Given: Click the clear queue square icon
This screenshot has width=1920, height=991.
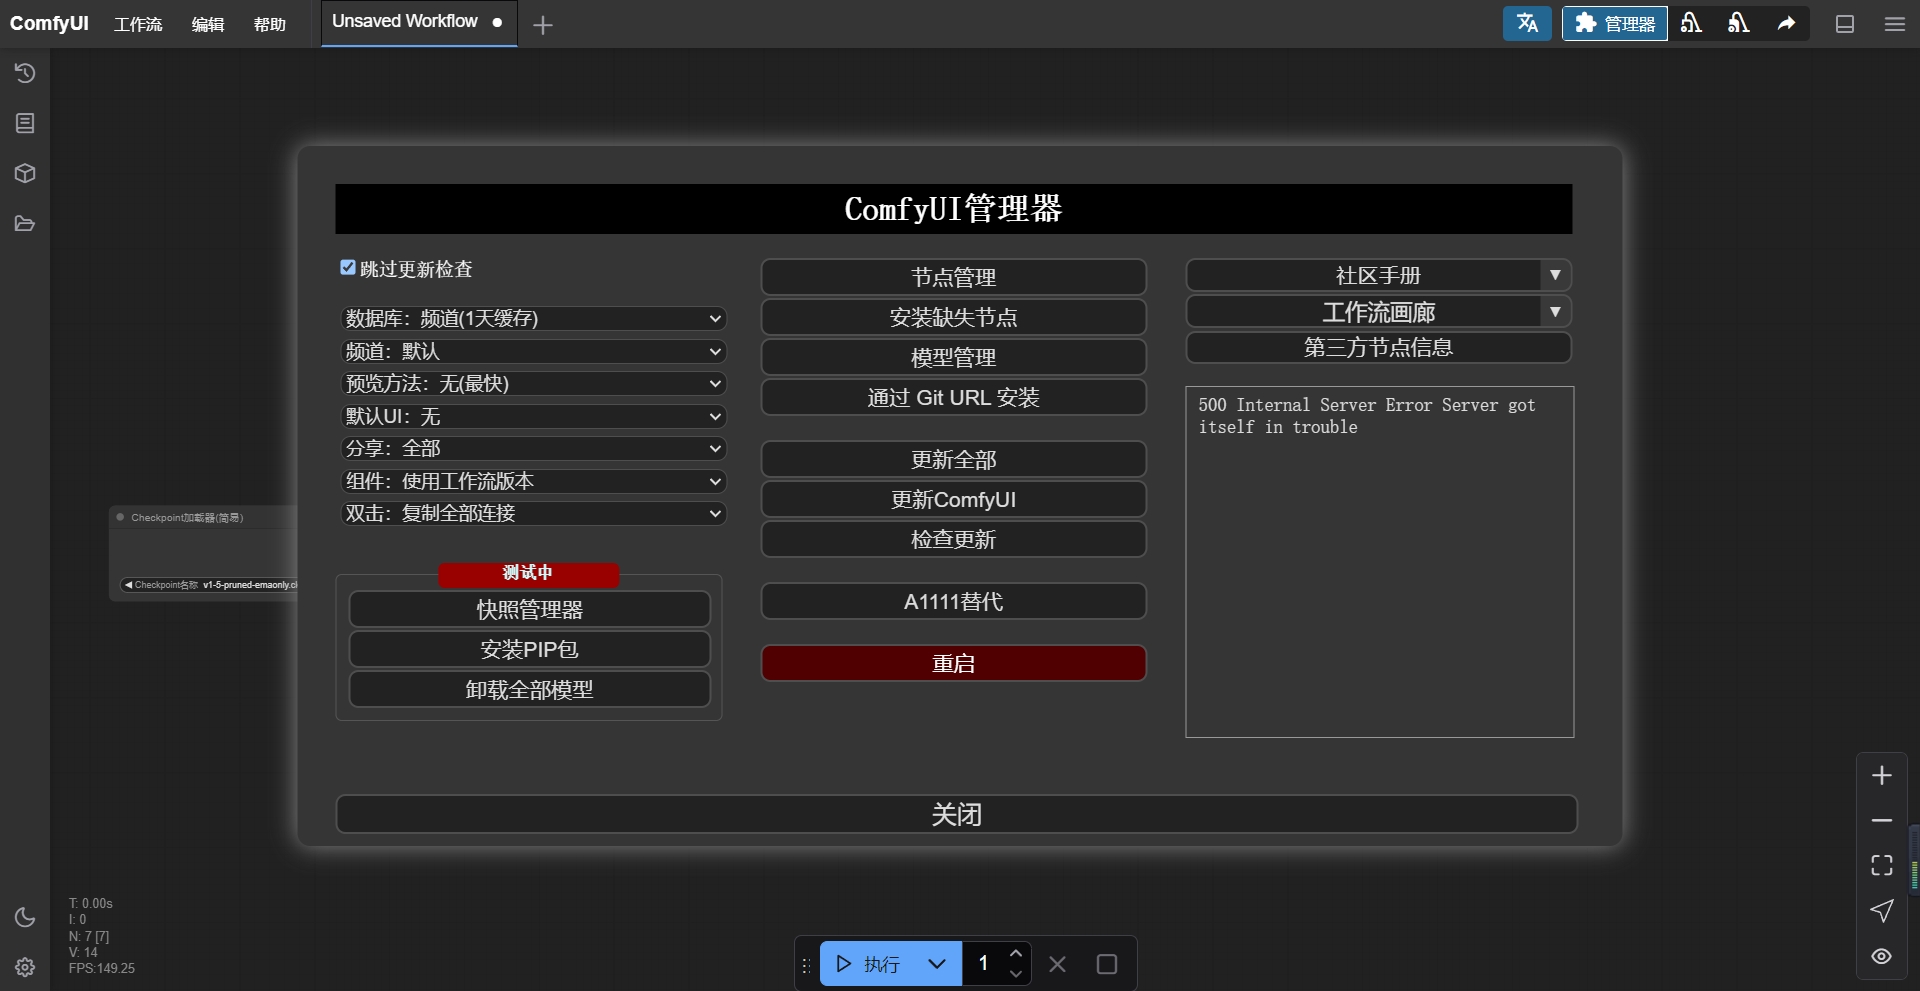Looking at the screenshot, I should (1107, 964).
